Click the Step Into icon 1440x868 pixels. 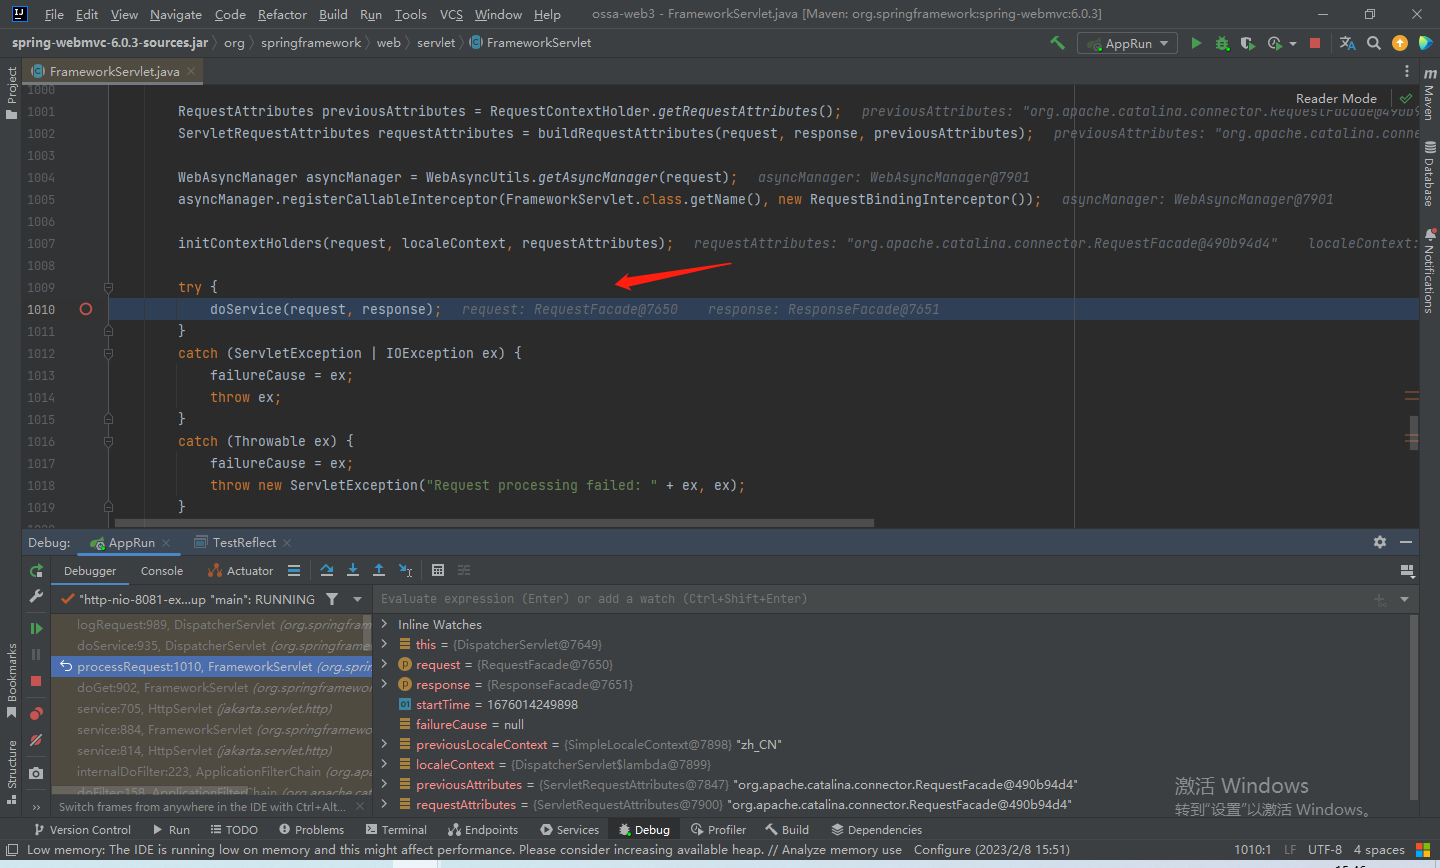[353, 570]
